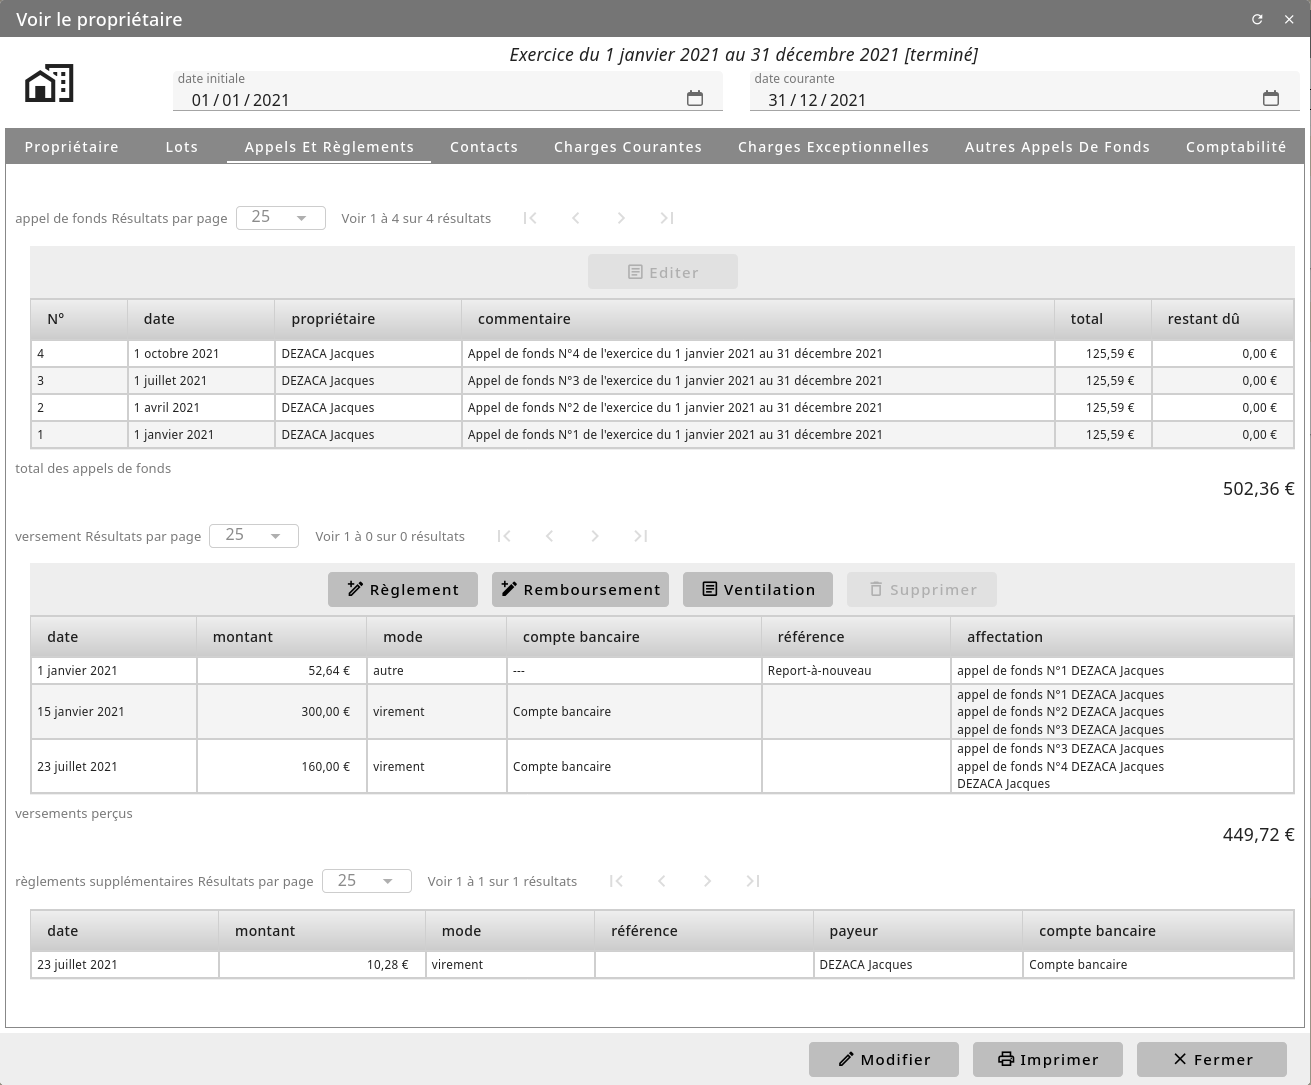
Task: Switch to the Propriétaire tab
Action: pyautogui.click(x=72, y=147)
